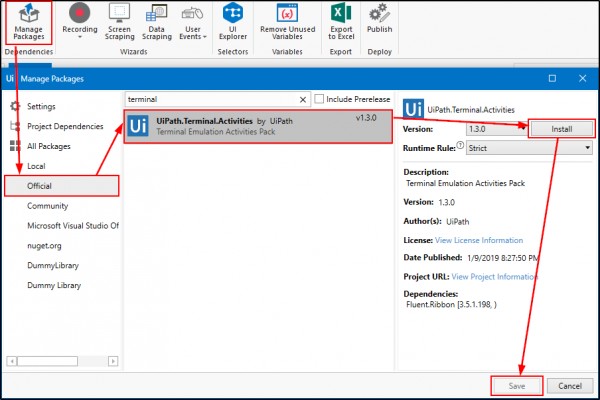
Task: Launch UI Explorer
Action: pyautogui.click(x=233, y=22)
